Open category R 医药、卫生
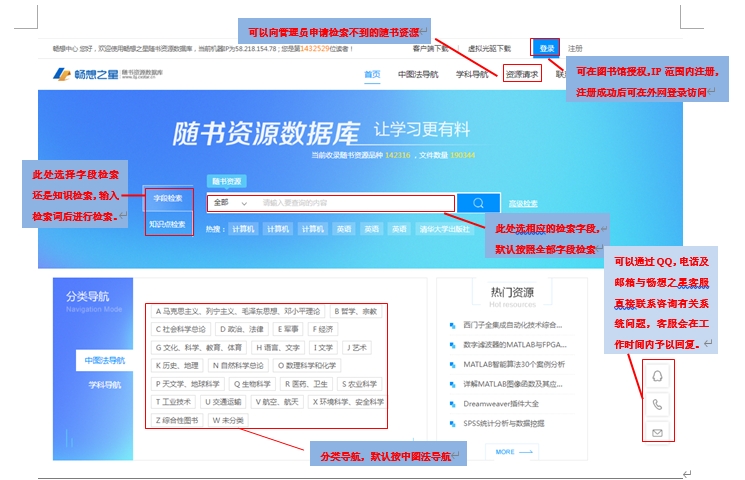The height and width of the screenshot is (480, 745). click(306, 384)
